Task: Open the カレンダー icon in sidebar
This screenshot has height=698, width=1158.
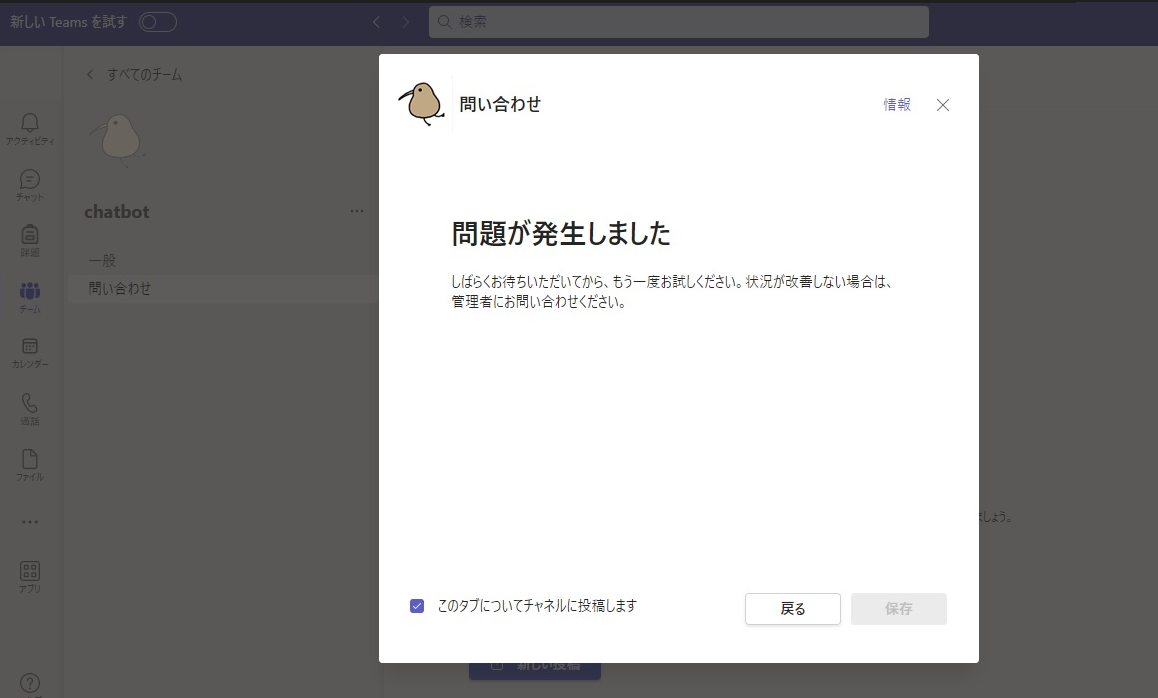Action: 30,346
